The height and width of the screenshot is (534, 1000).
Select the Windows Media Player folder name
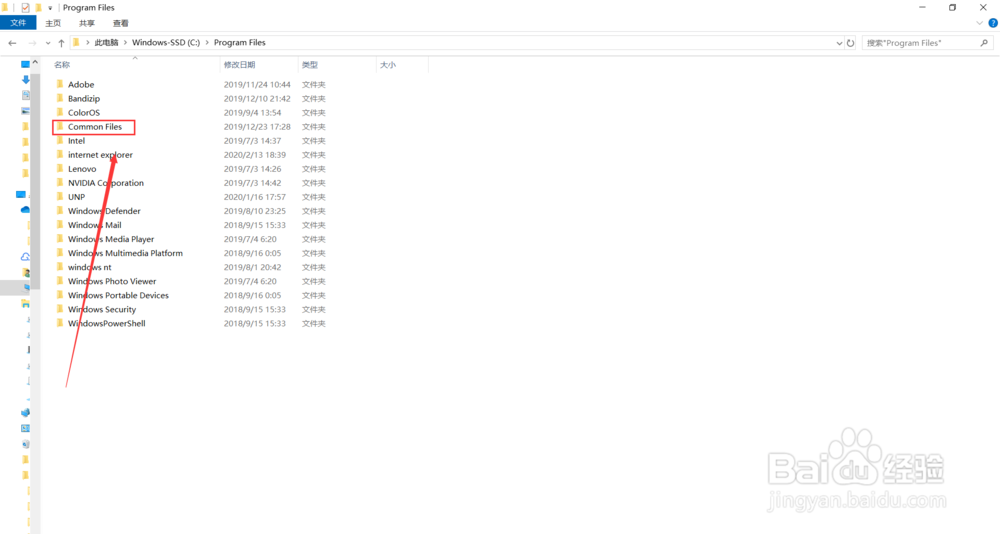click(x=111, y=239)
